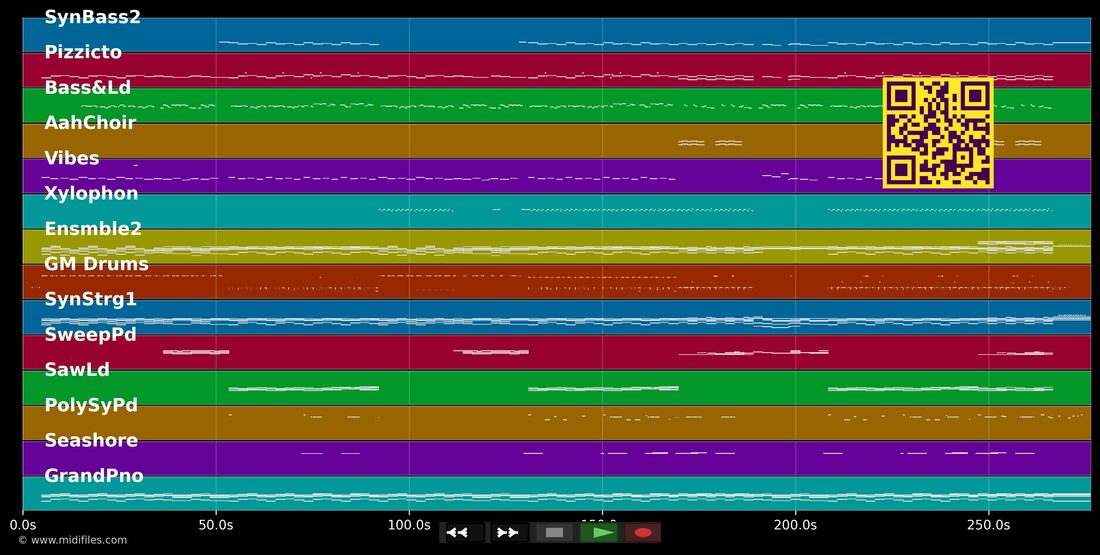Select the Seashore track label
The height and width of the screenshot is (555, 1100).
91,441
